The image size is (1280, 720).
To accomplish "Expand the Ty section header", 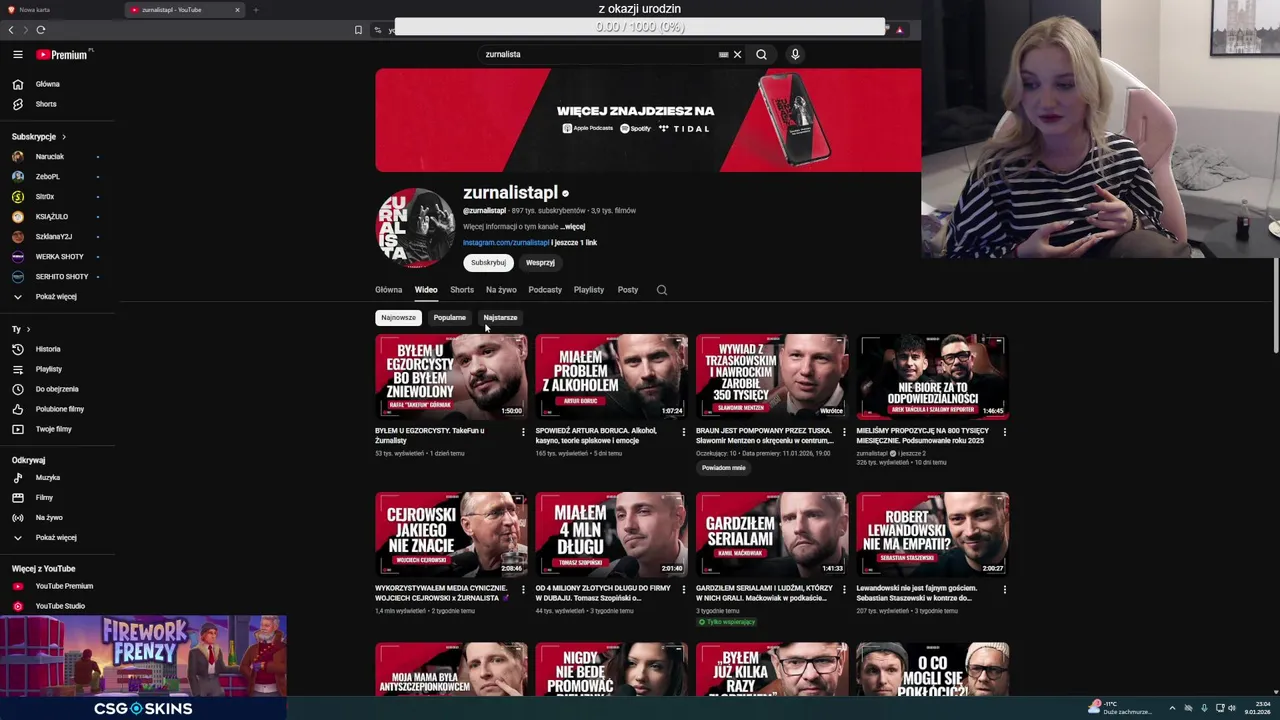I will 21,329.
